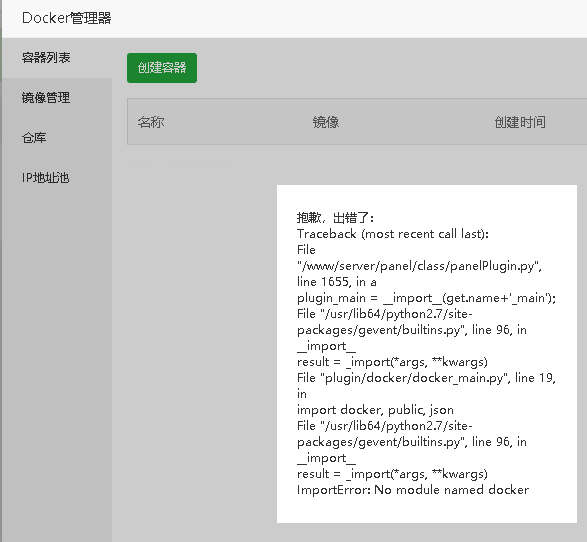Screen dimensions: 587x542
Task: Click the 名称 column header
Action: pyautogui.click(x=150, y=122)
